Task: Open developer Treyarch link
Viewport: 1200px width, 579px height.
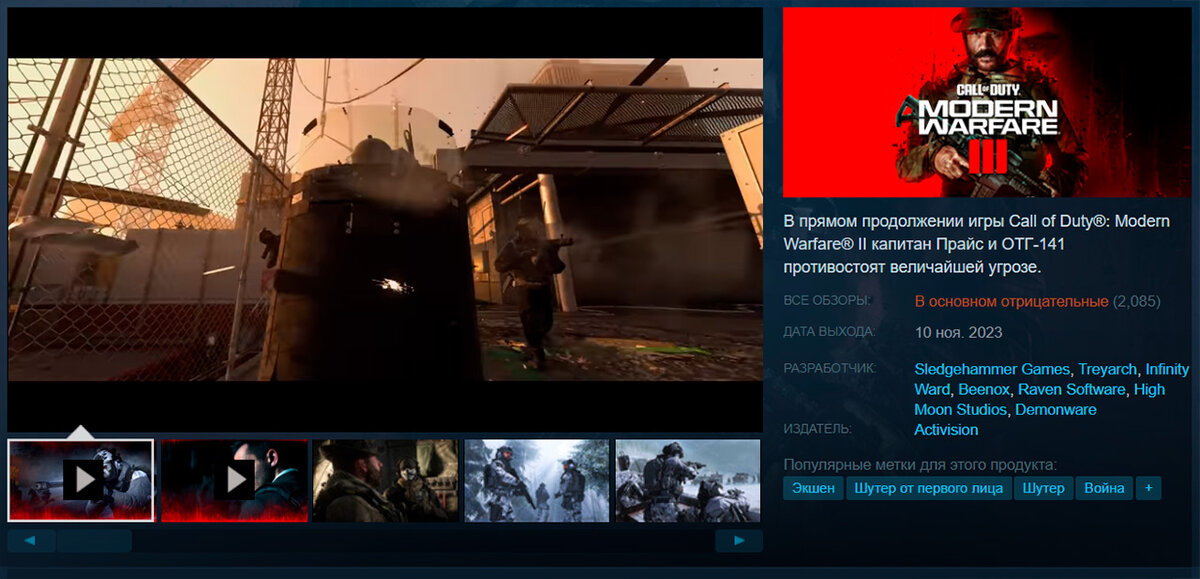Action: click(x=1107, y=369)
